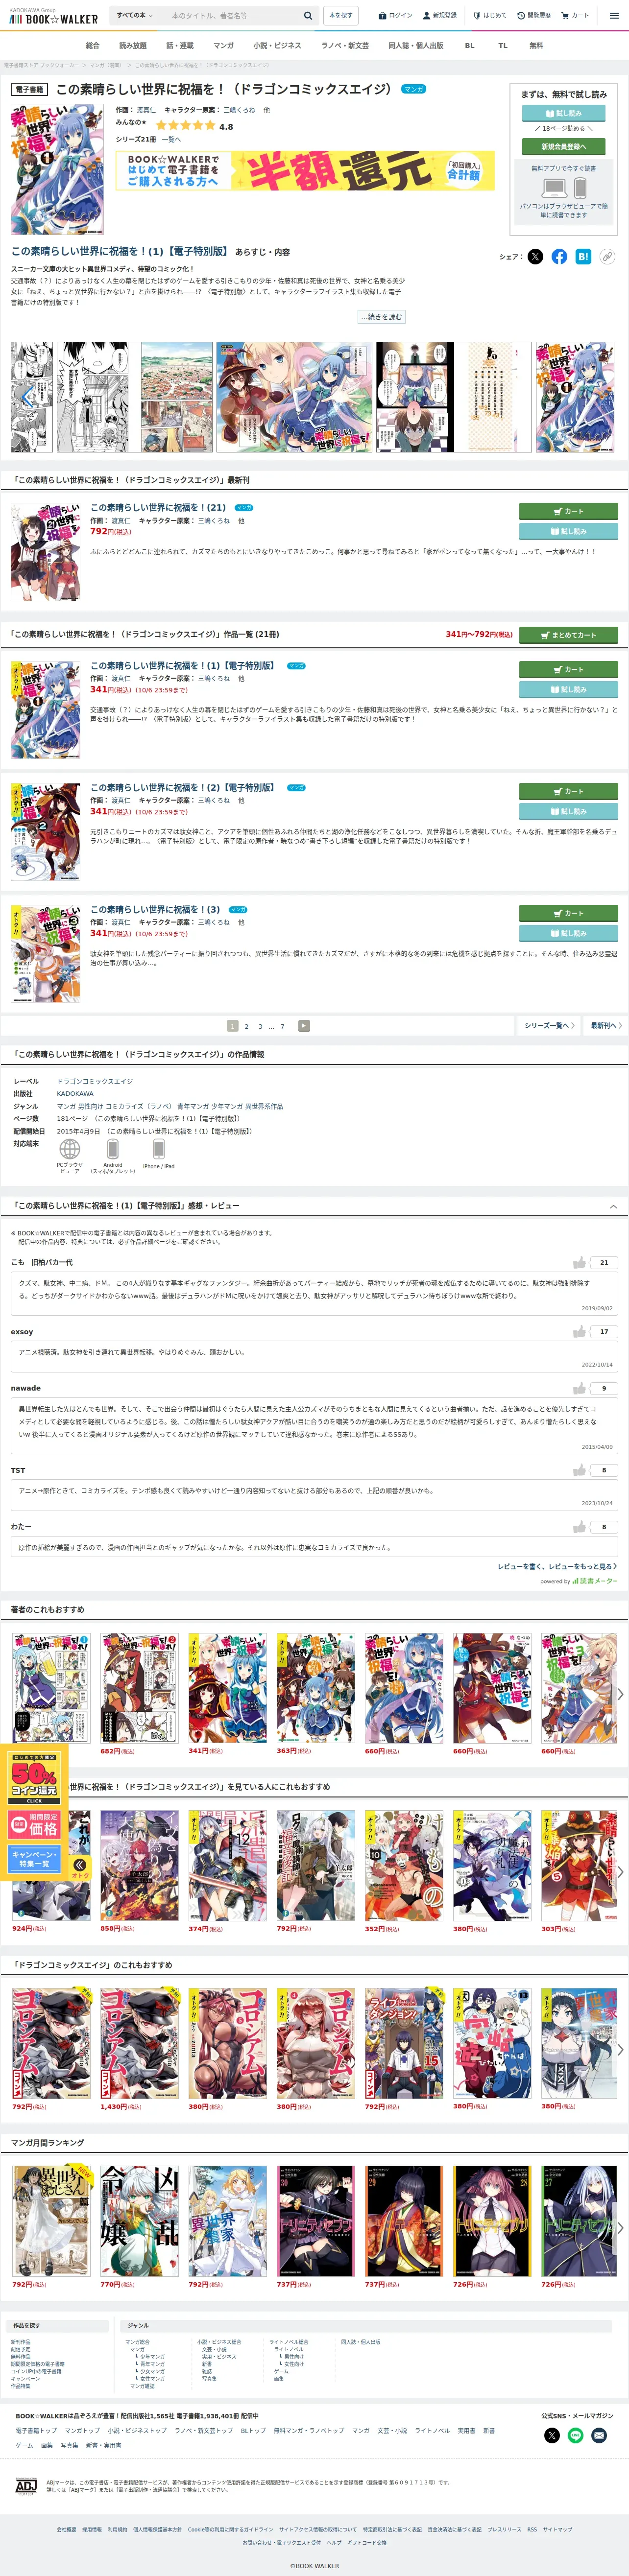The height and width of the screenshot is (2576, 629).
Task: Open the volume (2) 電子特別版 title link
Action: click(182, 788)
